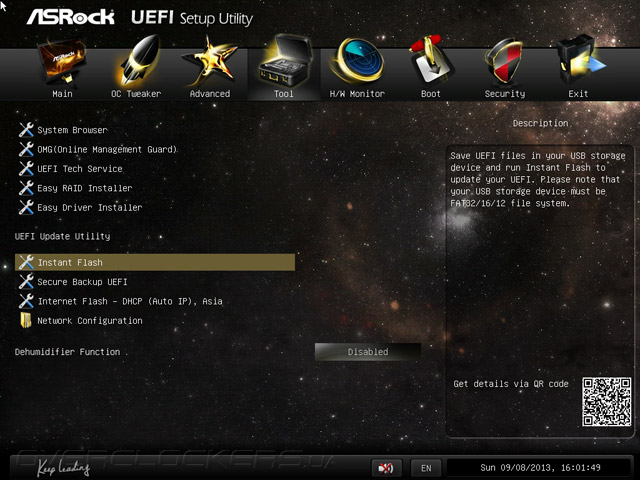Click wrench icon beside Easy Driver Installer
This screenshot has width=640, height=480.
click(x=26, y=207)
